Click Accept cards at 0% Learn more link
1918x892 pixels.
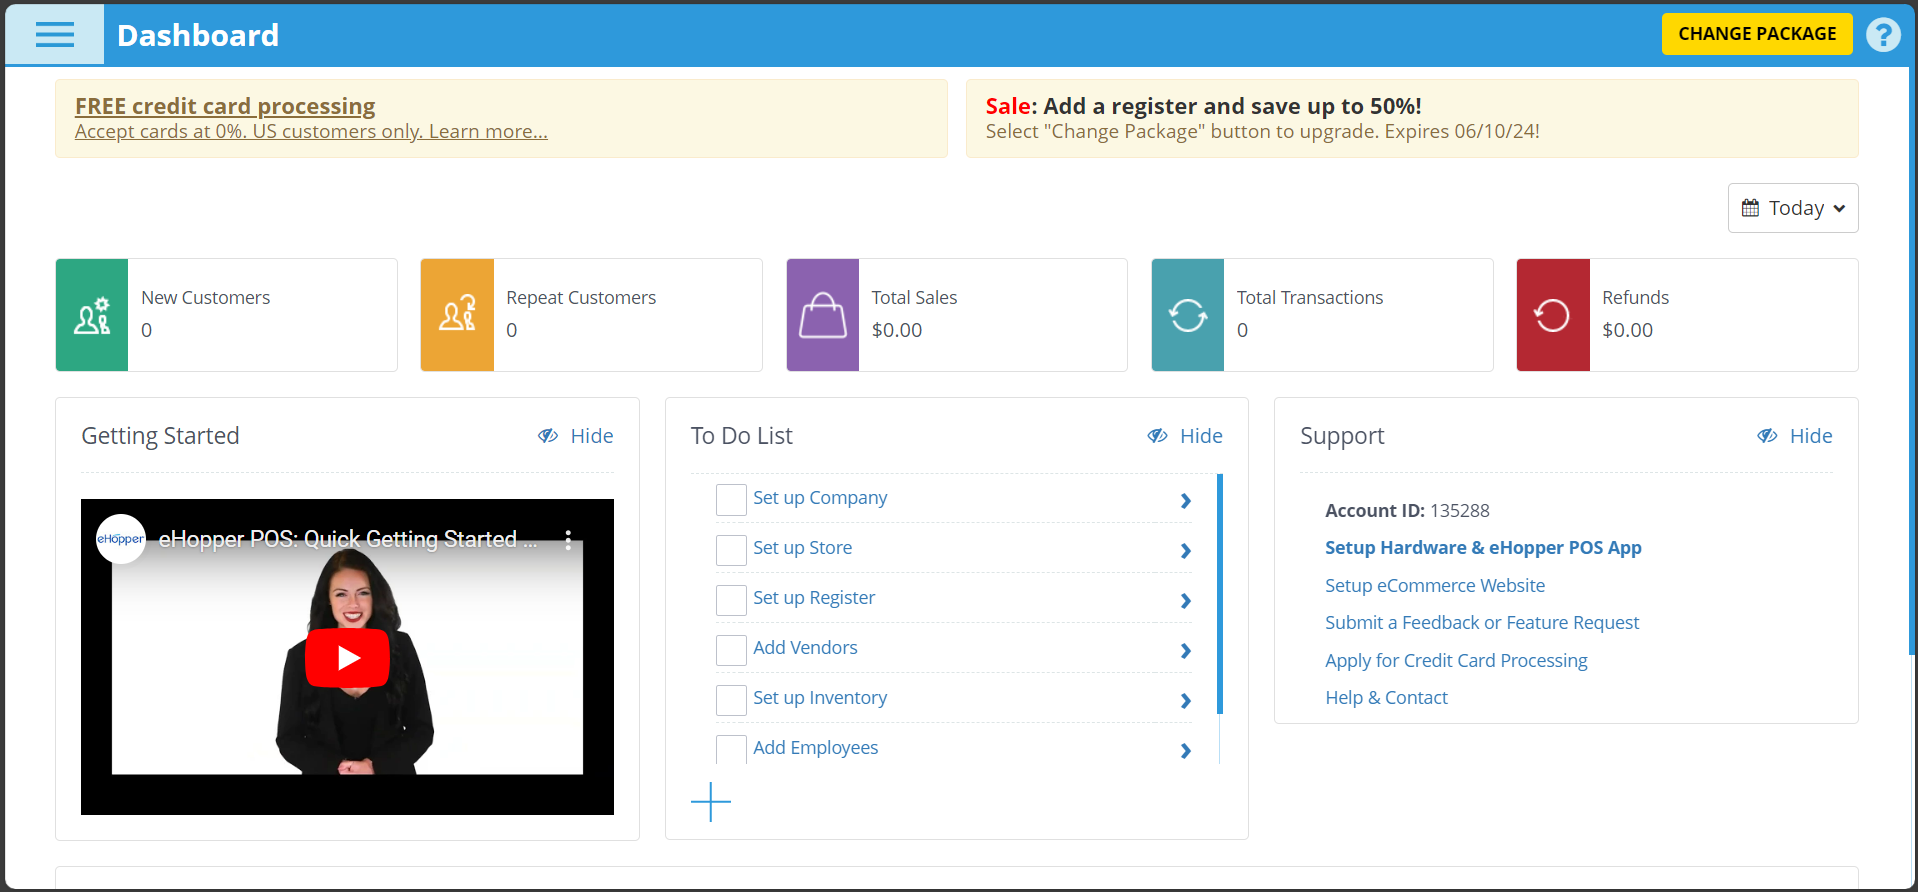point(311,132)
